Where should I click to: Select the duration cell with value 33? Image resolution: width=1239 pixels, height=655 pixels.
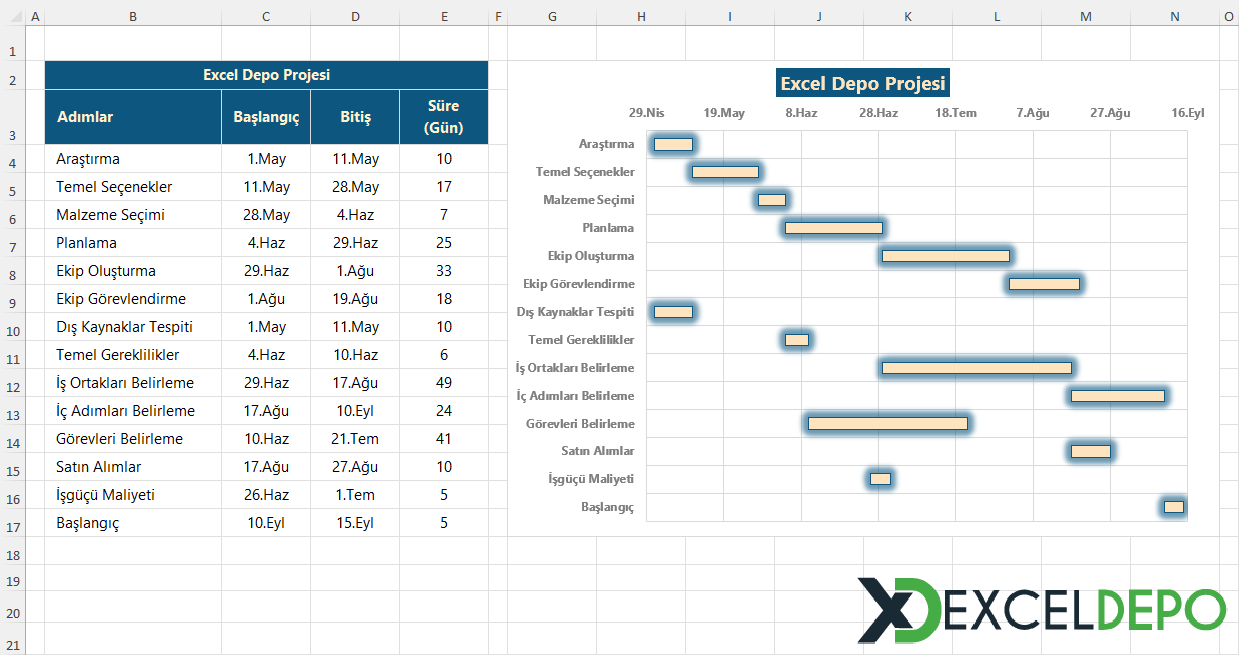pyautogui.click(x=444, y=271)
